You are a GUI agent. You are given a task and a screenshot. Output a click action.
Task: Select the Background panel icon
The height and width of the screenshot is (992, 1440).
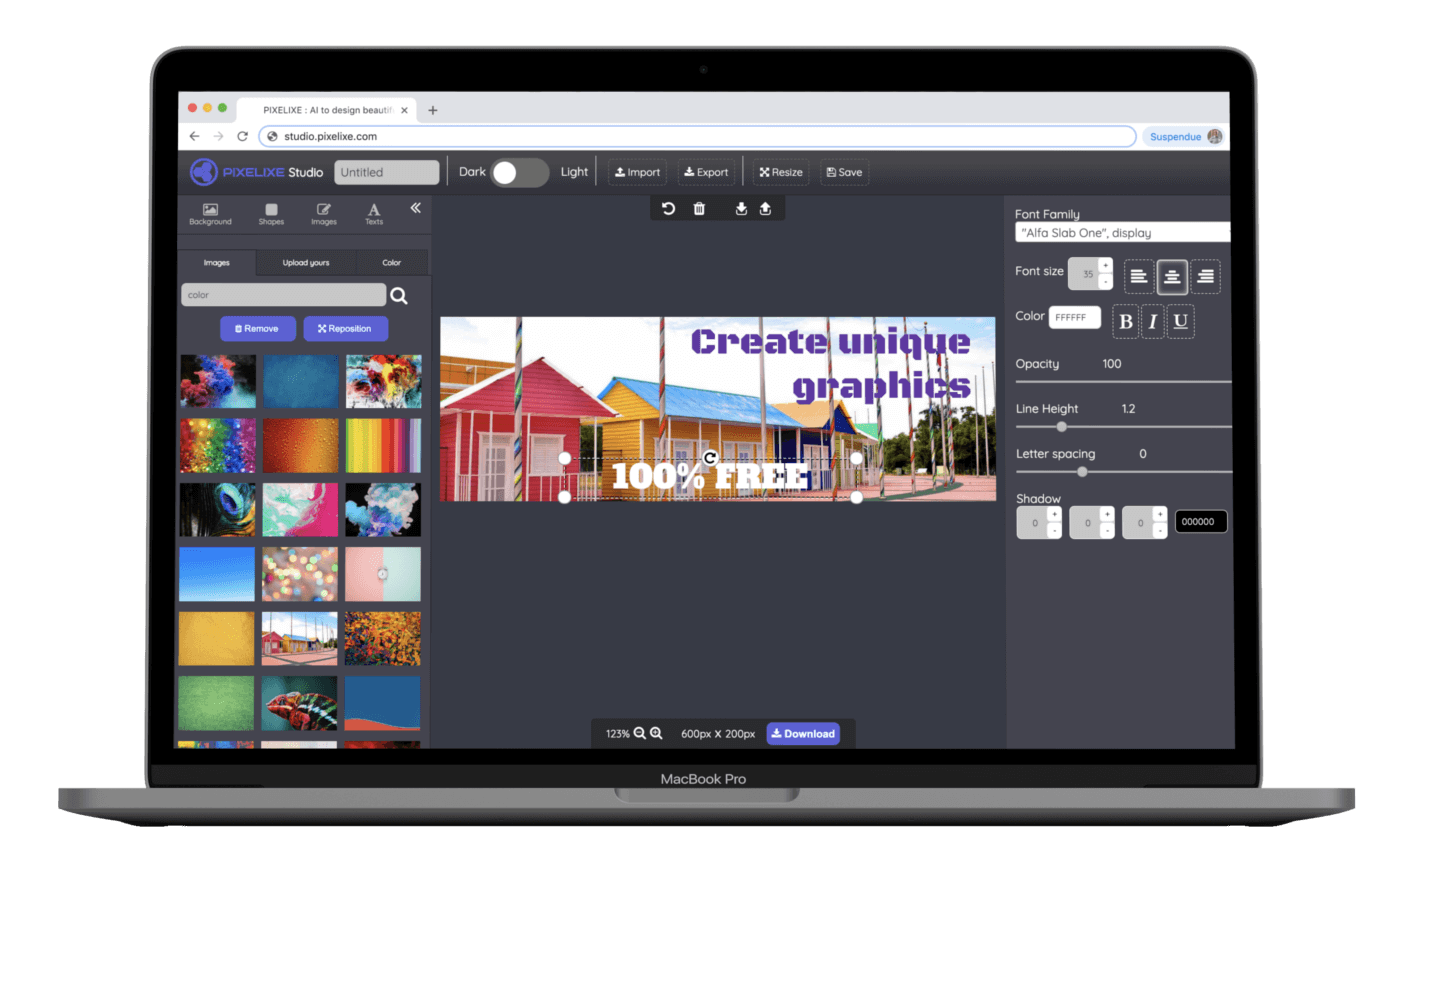click(210, 213)
